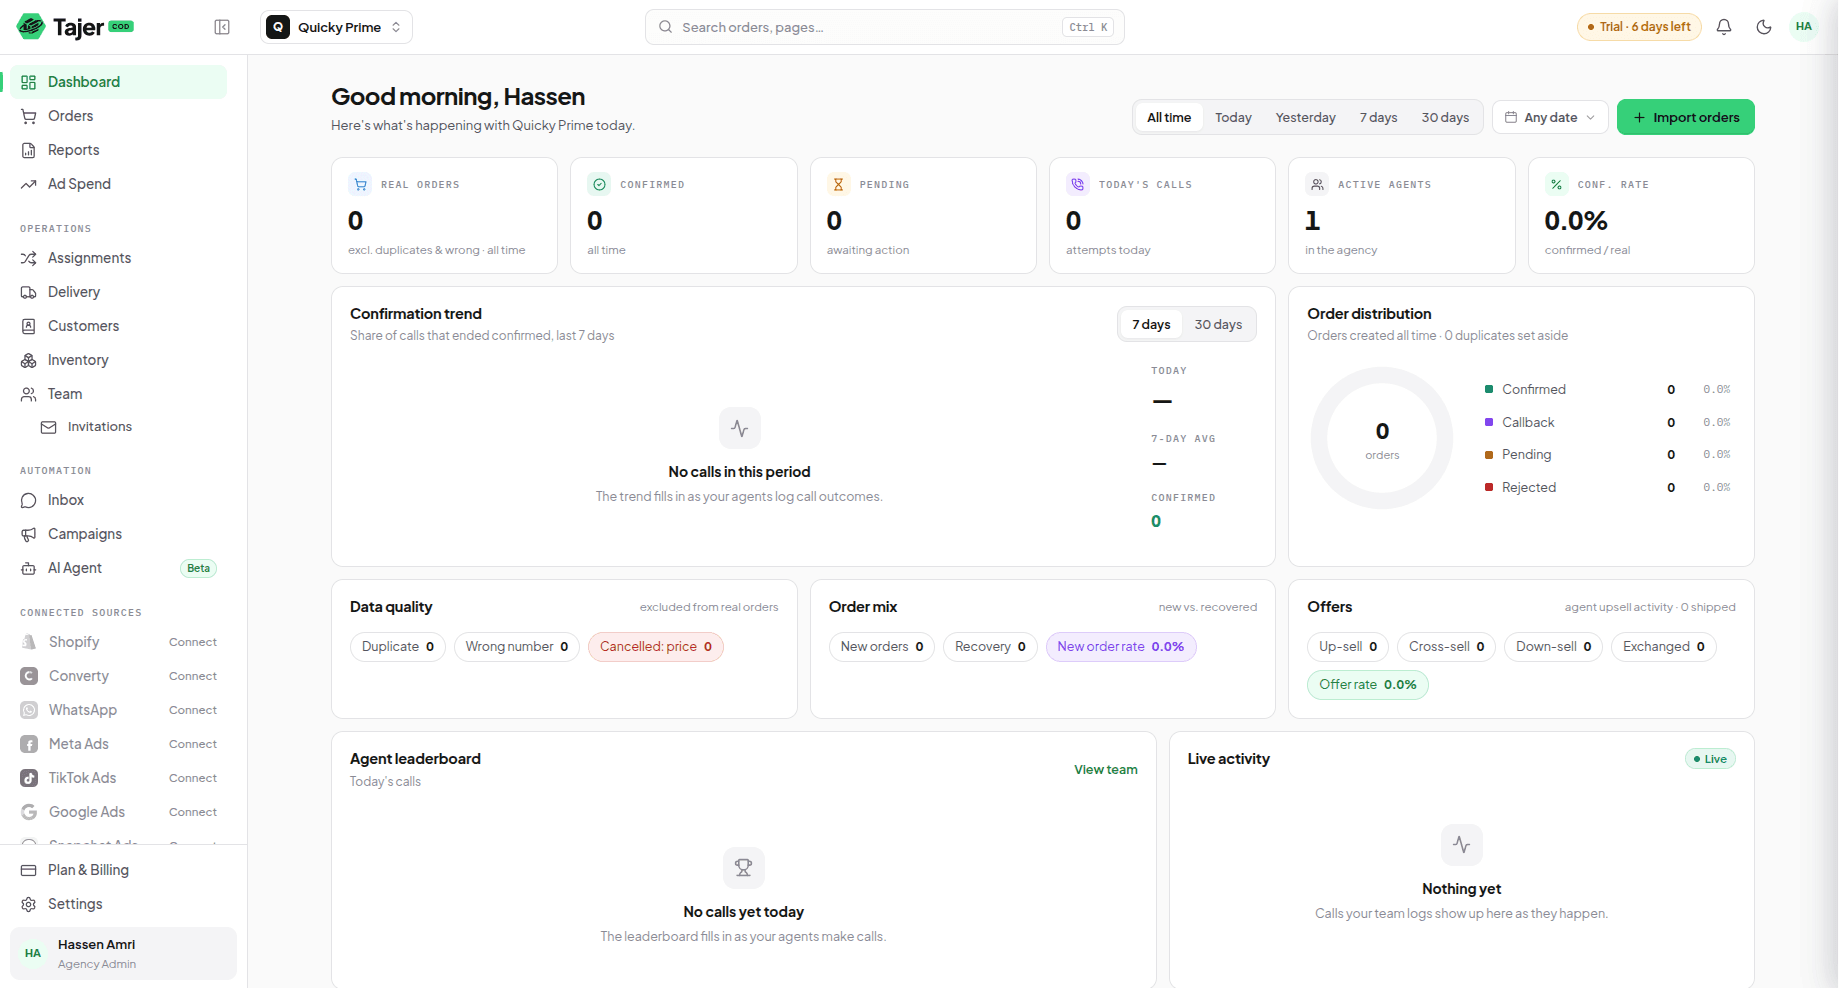Open Campaigns automation
Viewport: 1839px width, 988px height.
click(x=118, y=534)
